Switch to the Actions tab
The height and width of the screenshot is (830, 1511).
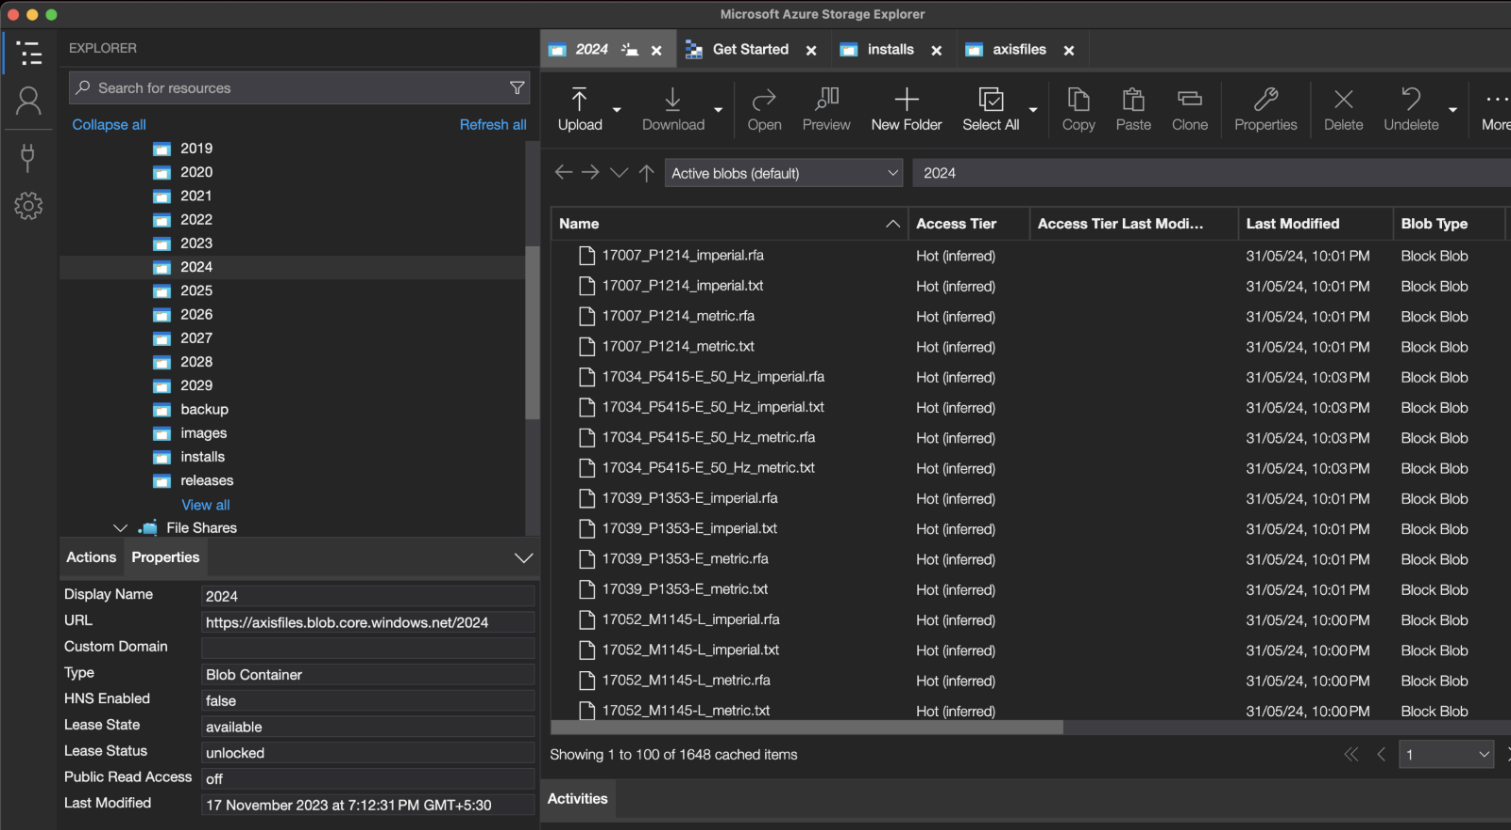pyautogui.click(x=91, y=558)
